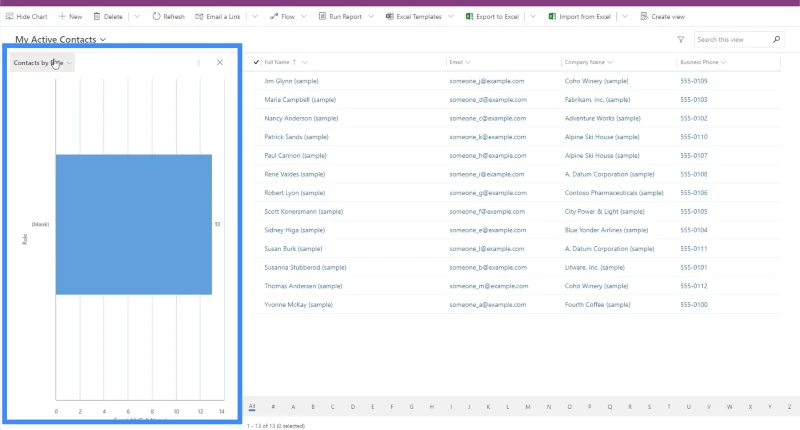Select phone number 555-0109
Viewport: 800px width, 430px height.
pyautogui.click(x=693, y=81)
